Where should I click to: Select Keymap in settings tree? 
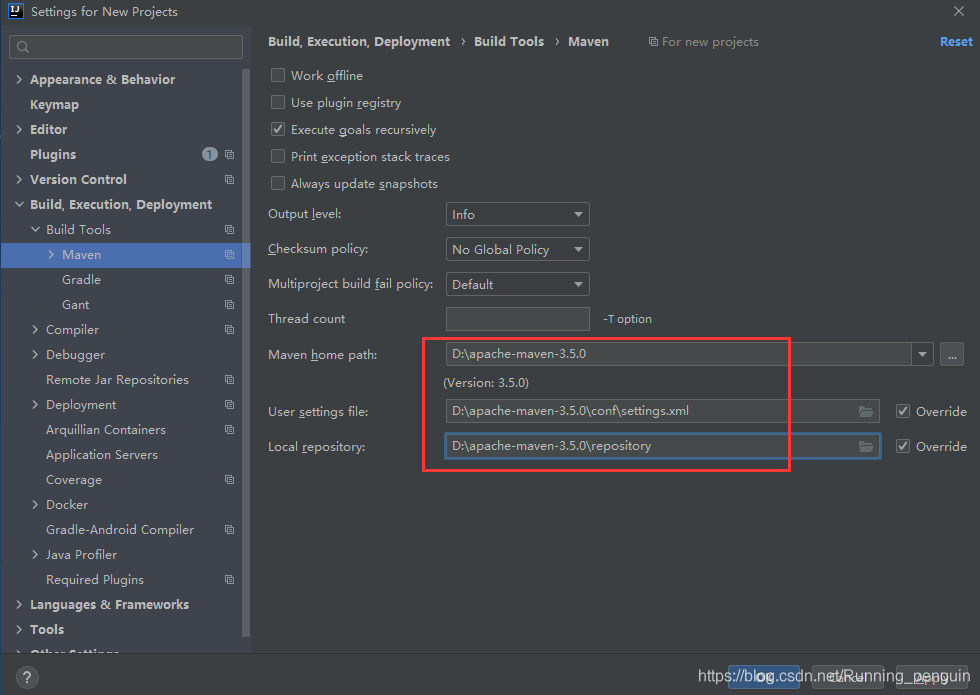click(x=54, y=104)
